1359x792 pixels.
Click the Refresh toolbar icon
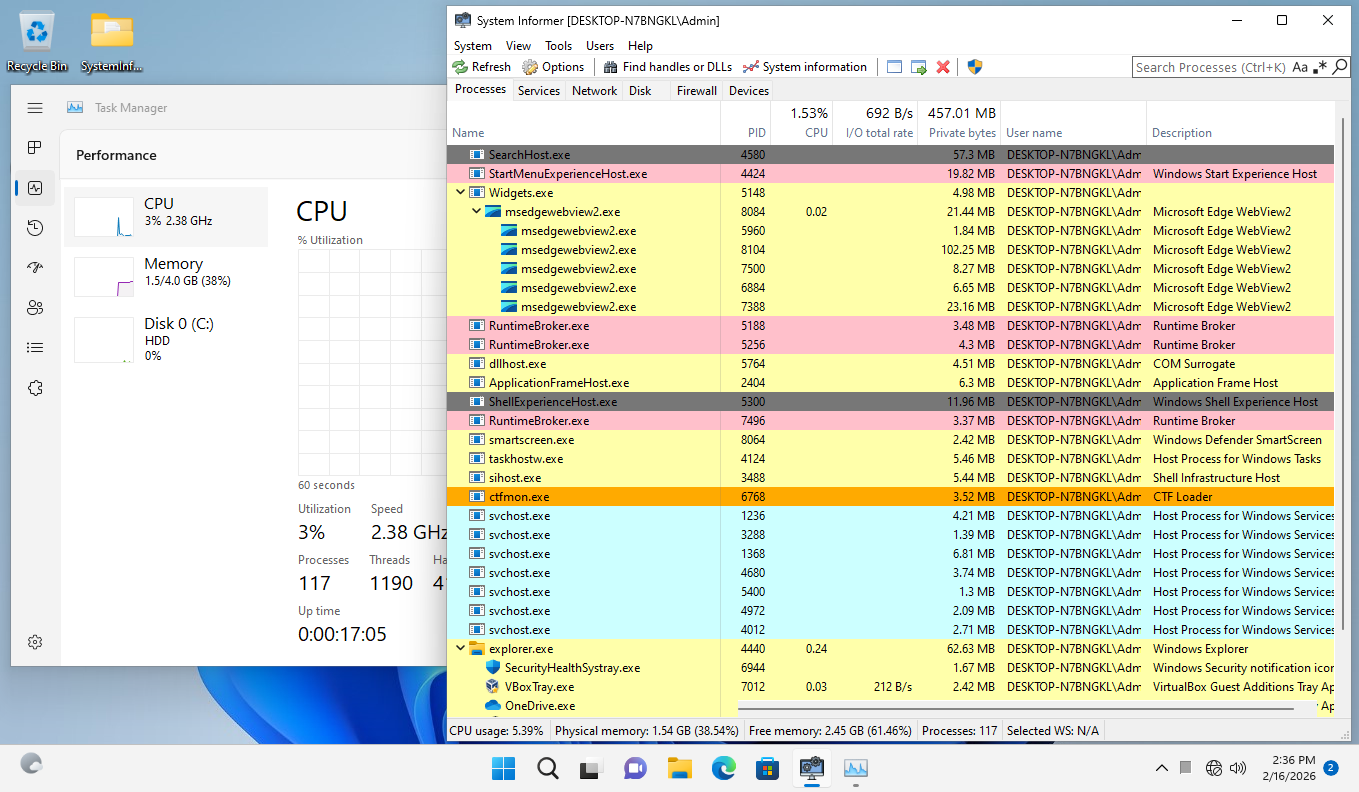click(460, 67)
